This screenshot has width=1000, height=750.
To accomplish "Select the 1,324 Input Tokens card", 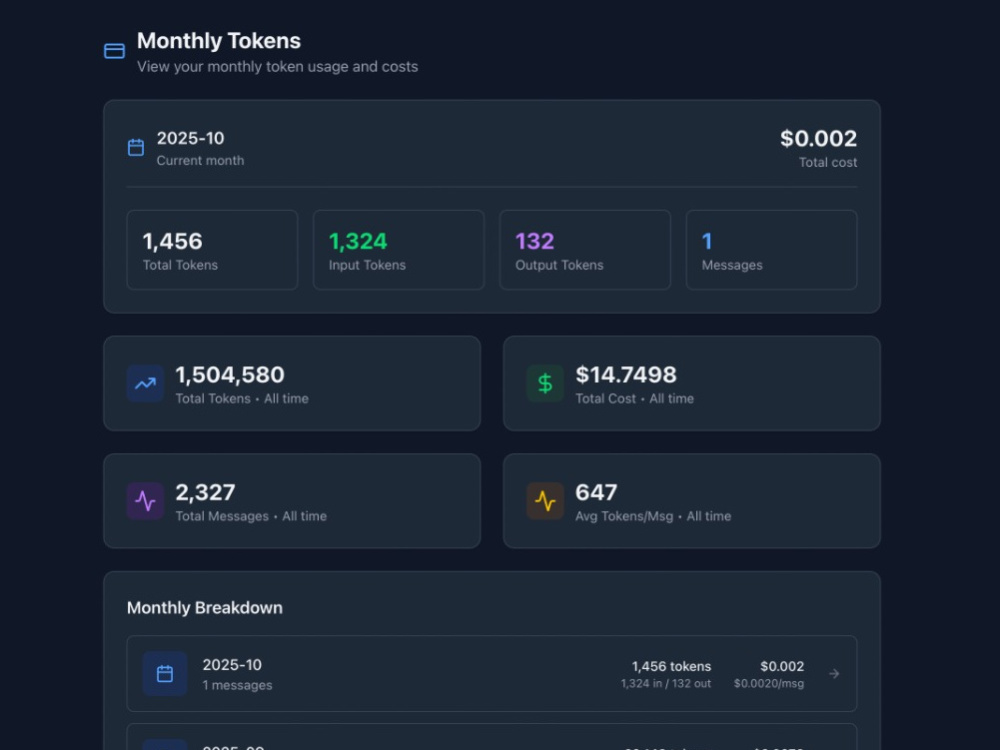I will point(399,250).
